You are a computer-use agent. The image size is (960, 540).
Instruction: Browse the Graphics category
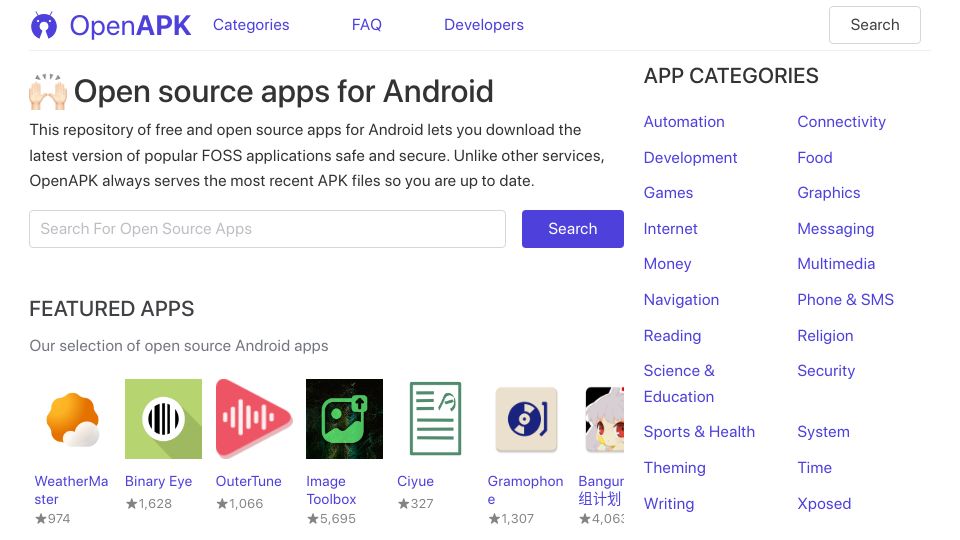click(x=828, y=193)
